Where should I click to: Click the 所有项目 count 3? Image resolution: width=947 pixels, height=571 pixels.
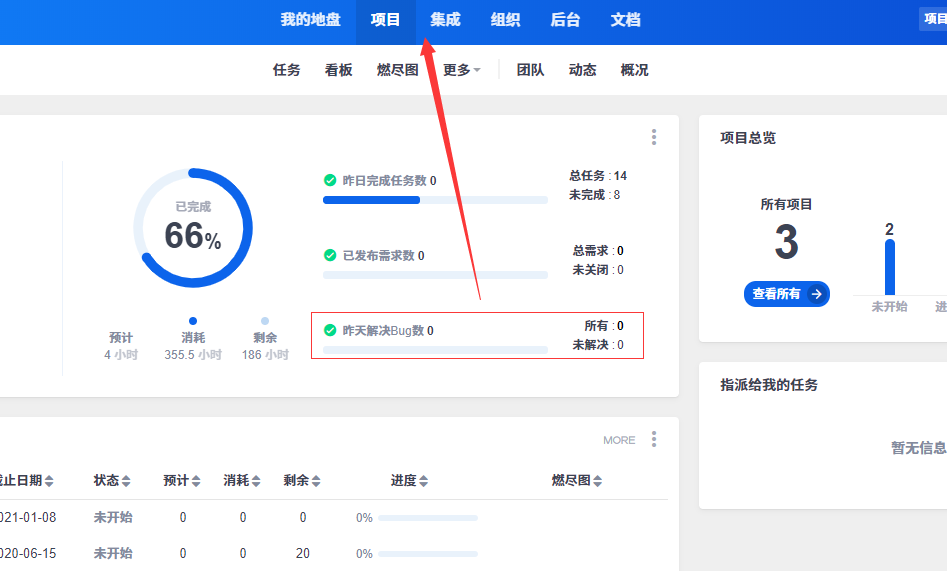pos(786,242)
